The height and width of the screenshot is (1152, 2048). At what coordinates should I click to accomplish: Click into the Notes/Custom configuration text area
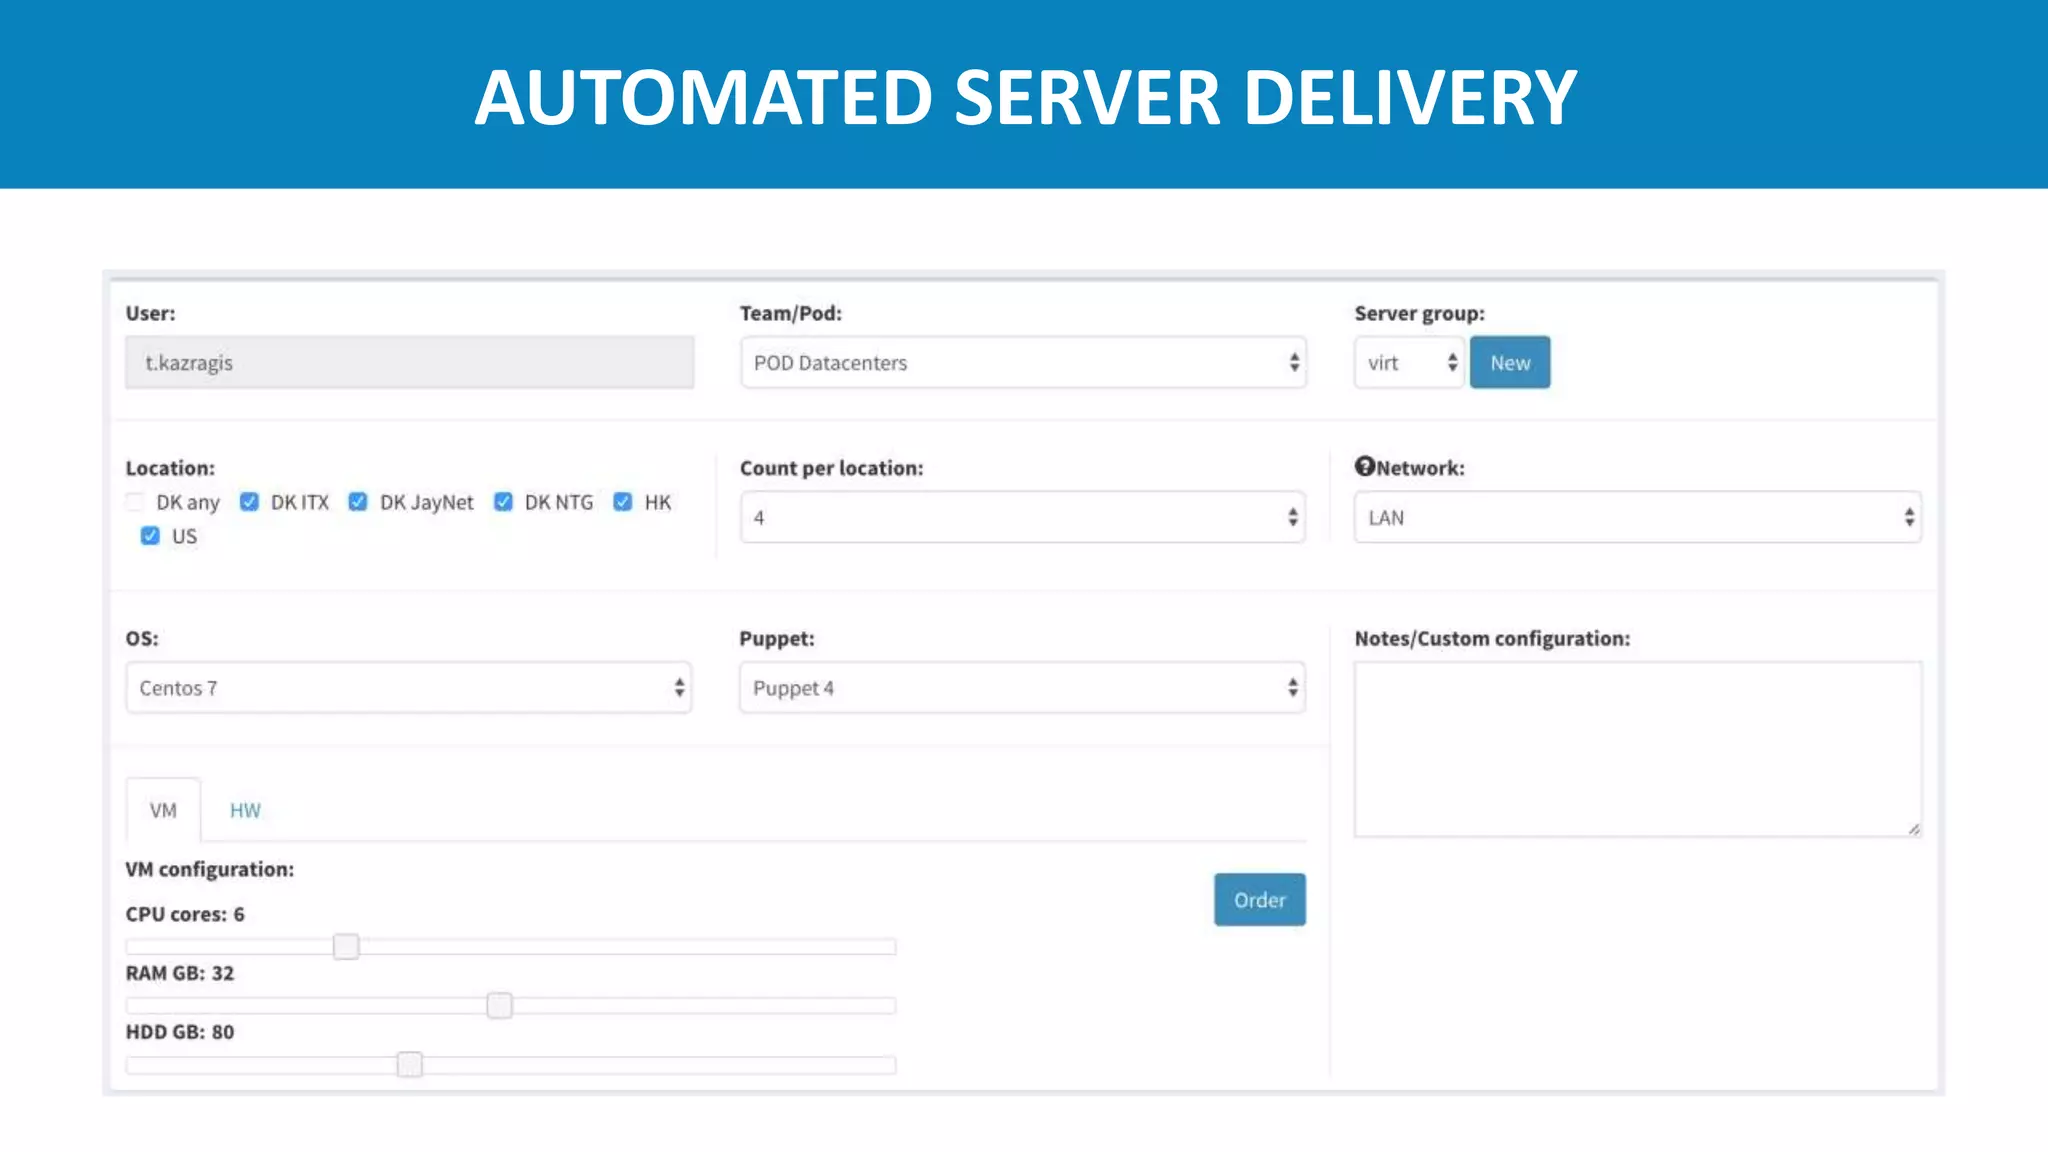point(1638,749)
